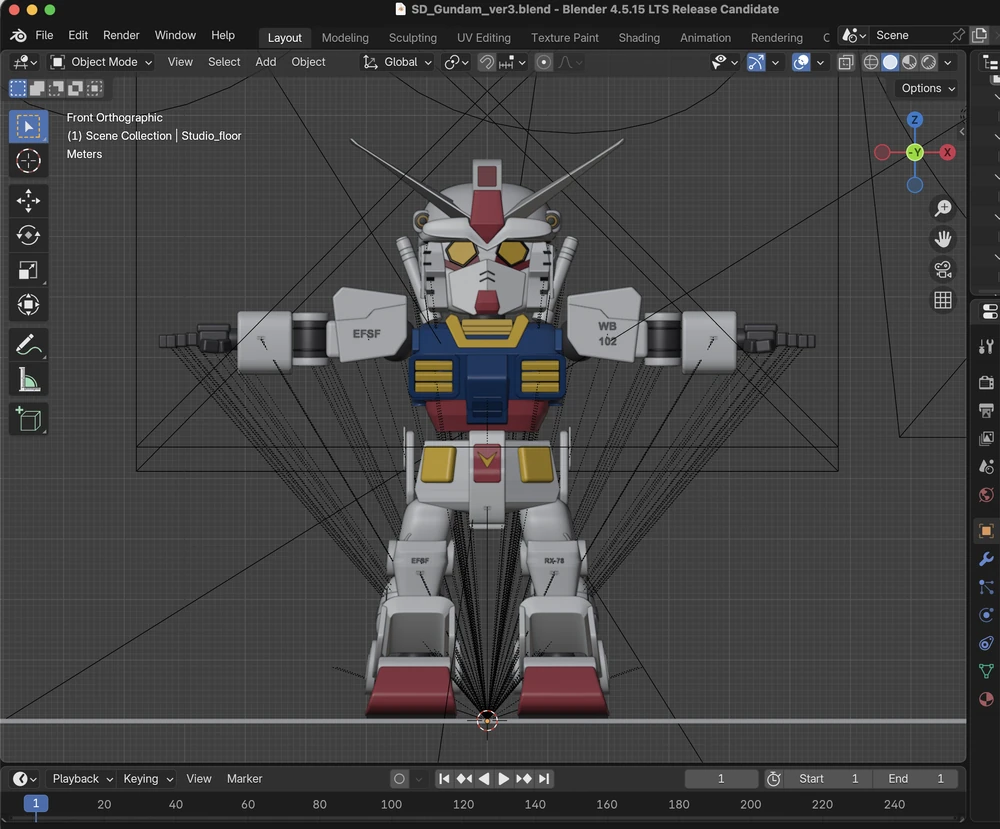Choose the Rotate tool
This screenshot has width=1000, height=829.
(x=28, y=235)
